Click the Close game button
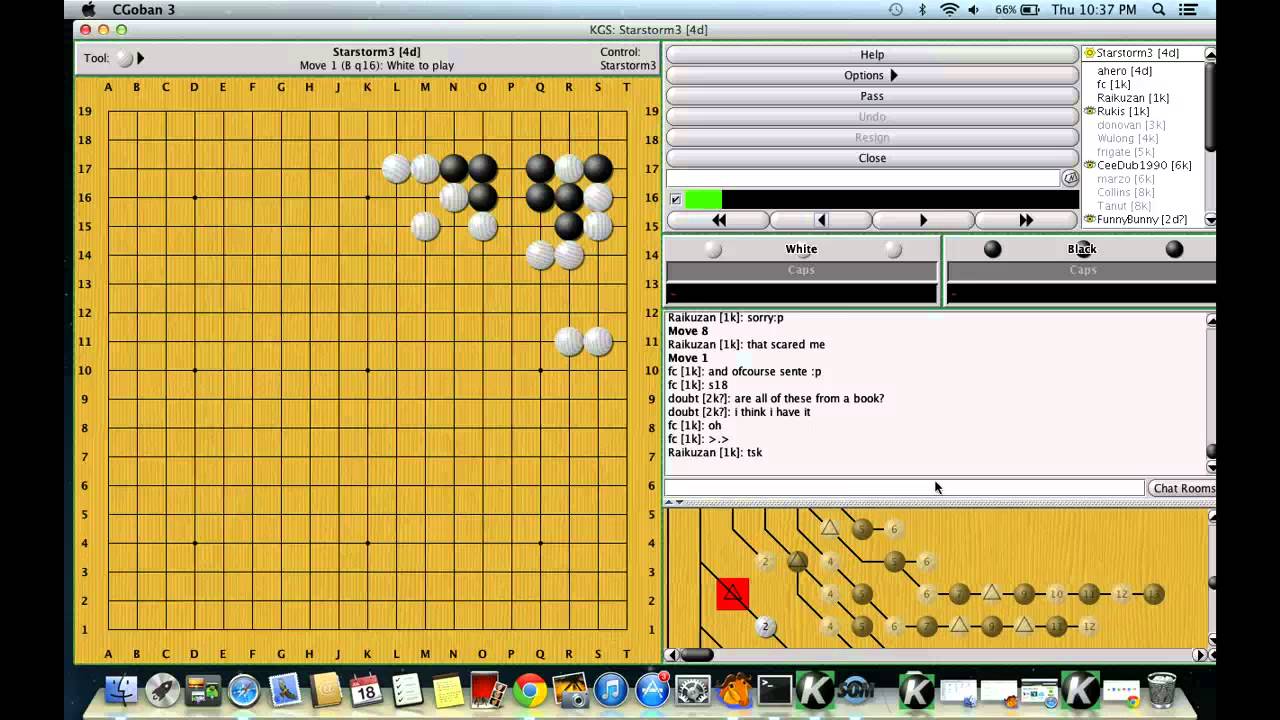Screen dimensions: 1280x720 click(x=872, y=158)
